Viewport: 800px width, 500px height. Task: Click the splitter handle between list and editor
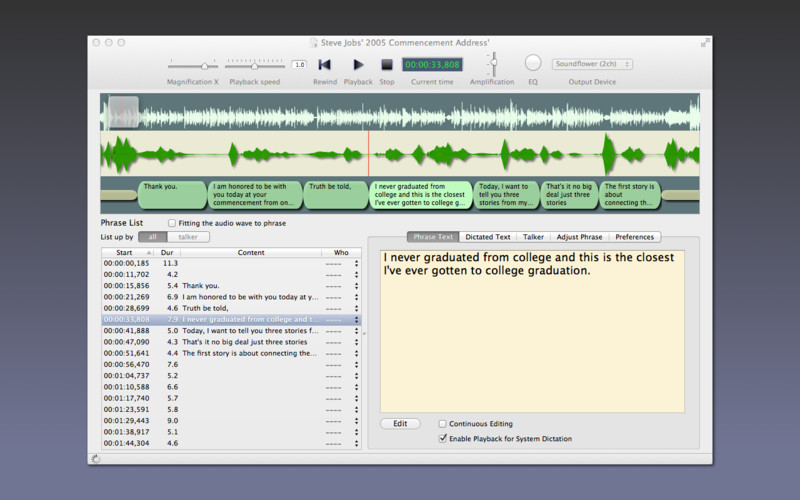364,334
